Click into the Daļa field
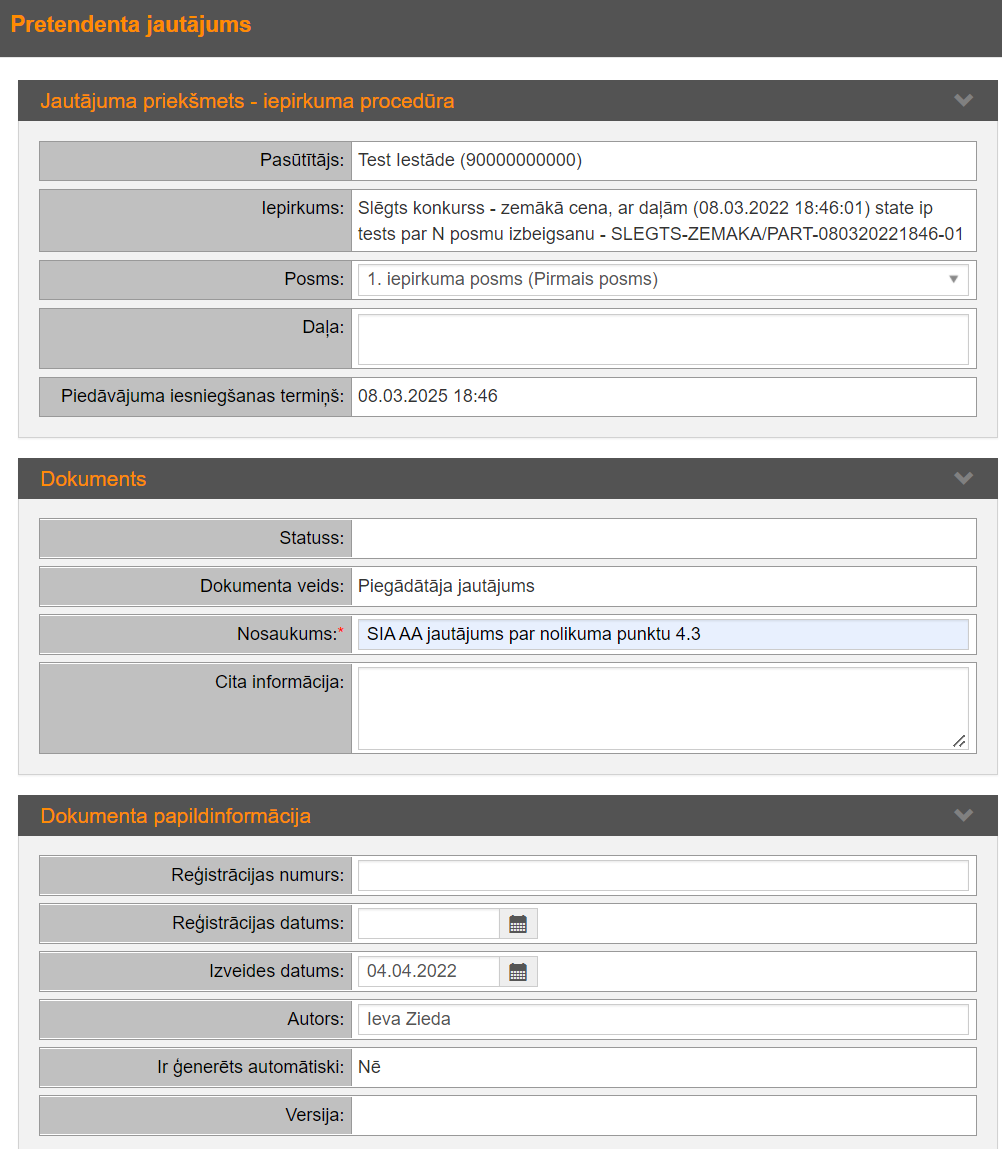Screen dimensions: 1002x1149 [x=663, y=339]
